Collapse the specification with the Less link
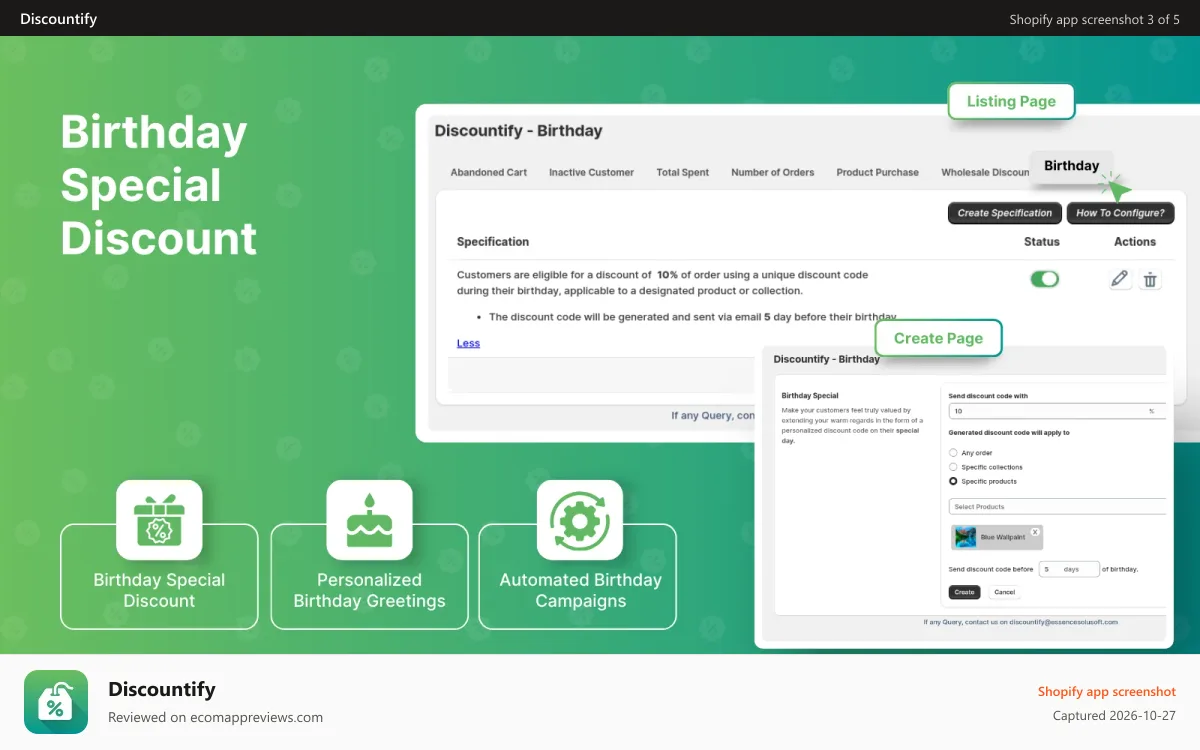Screen dimensions: 1200x750 point(468,343)
